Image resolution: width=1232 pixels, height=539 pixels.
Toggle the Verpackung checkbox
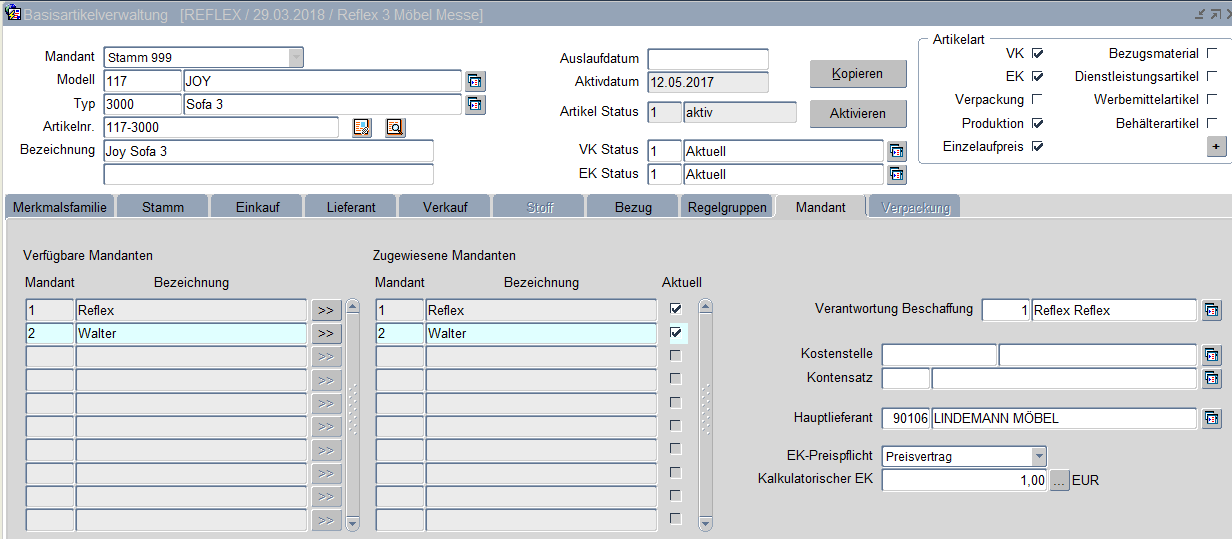tap(1037, 99)
